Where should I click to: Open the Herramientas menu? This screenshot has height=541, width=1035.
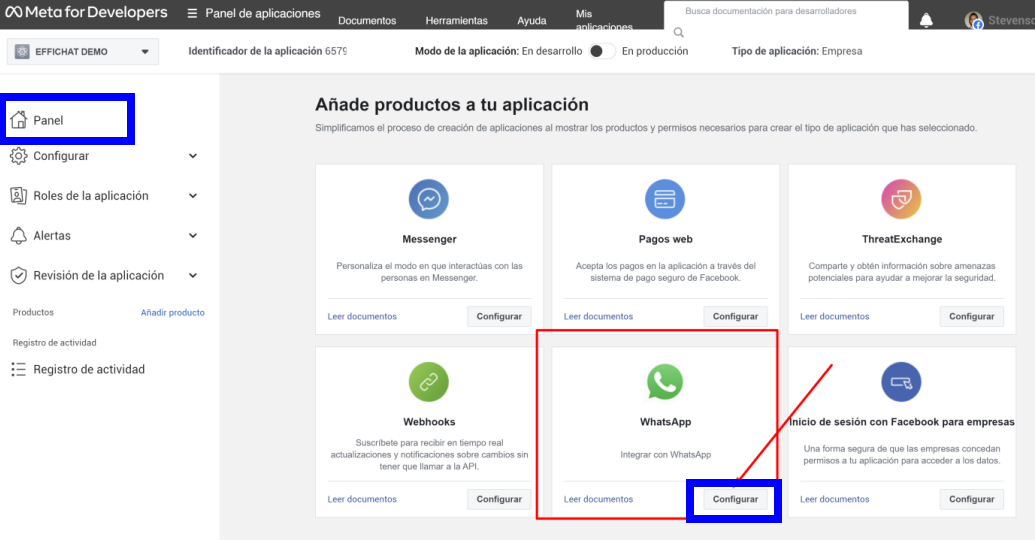456,20
